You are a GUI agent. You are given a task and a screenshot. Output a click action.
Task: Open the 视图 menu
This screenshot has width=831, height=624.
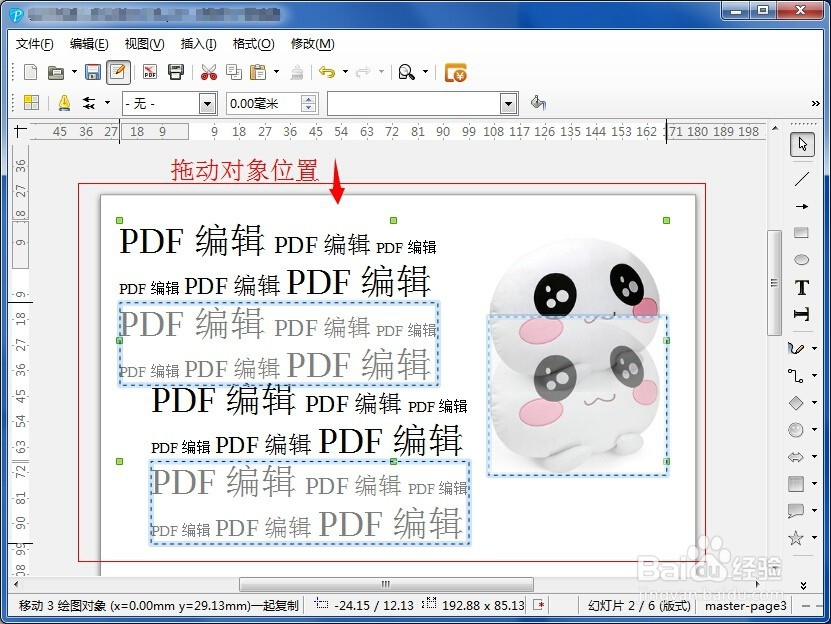(142, 43)
